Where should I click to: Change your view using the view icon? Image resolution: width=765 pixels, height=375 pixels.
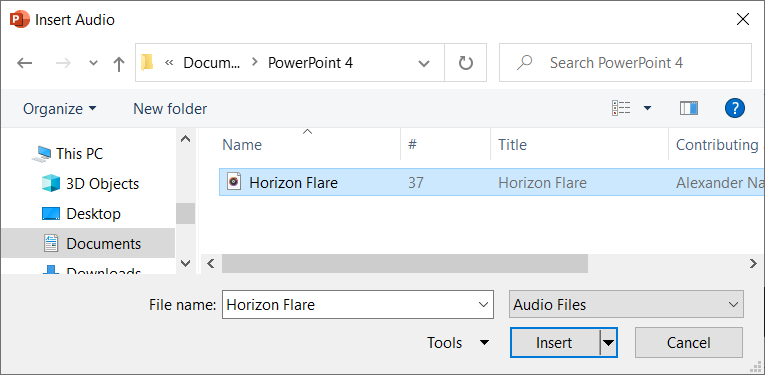click(x=621, y=108)
